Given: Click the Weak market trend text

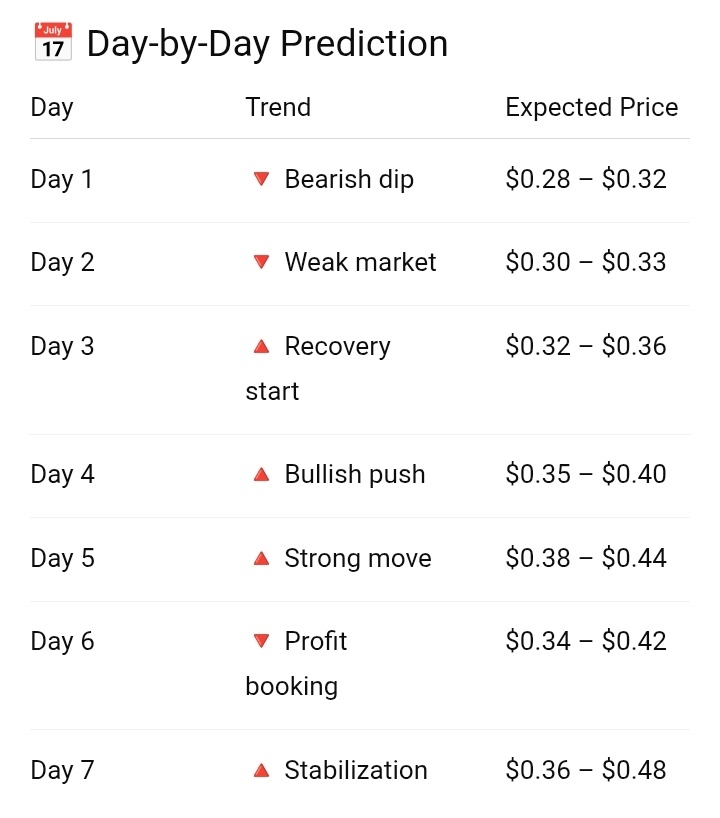Looking at the screenshot, I should coord(360,262).
